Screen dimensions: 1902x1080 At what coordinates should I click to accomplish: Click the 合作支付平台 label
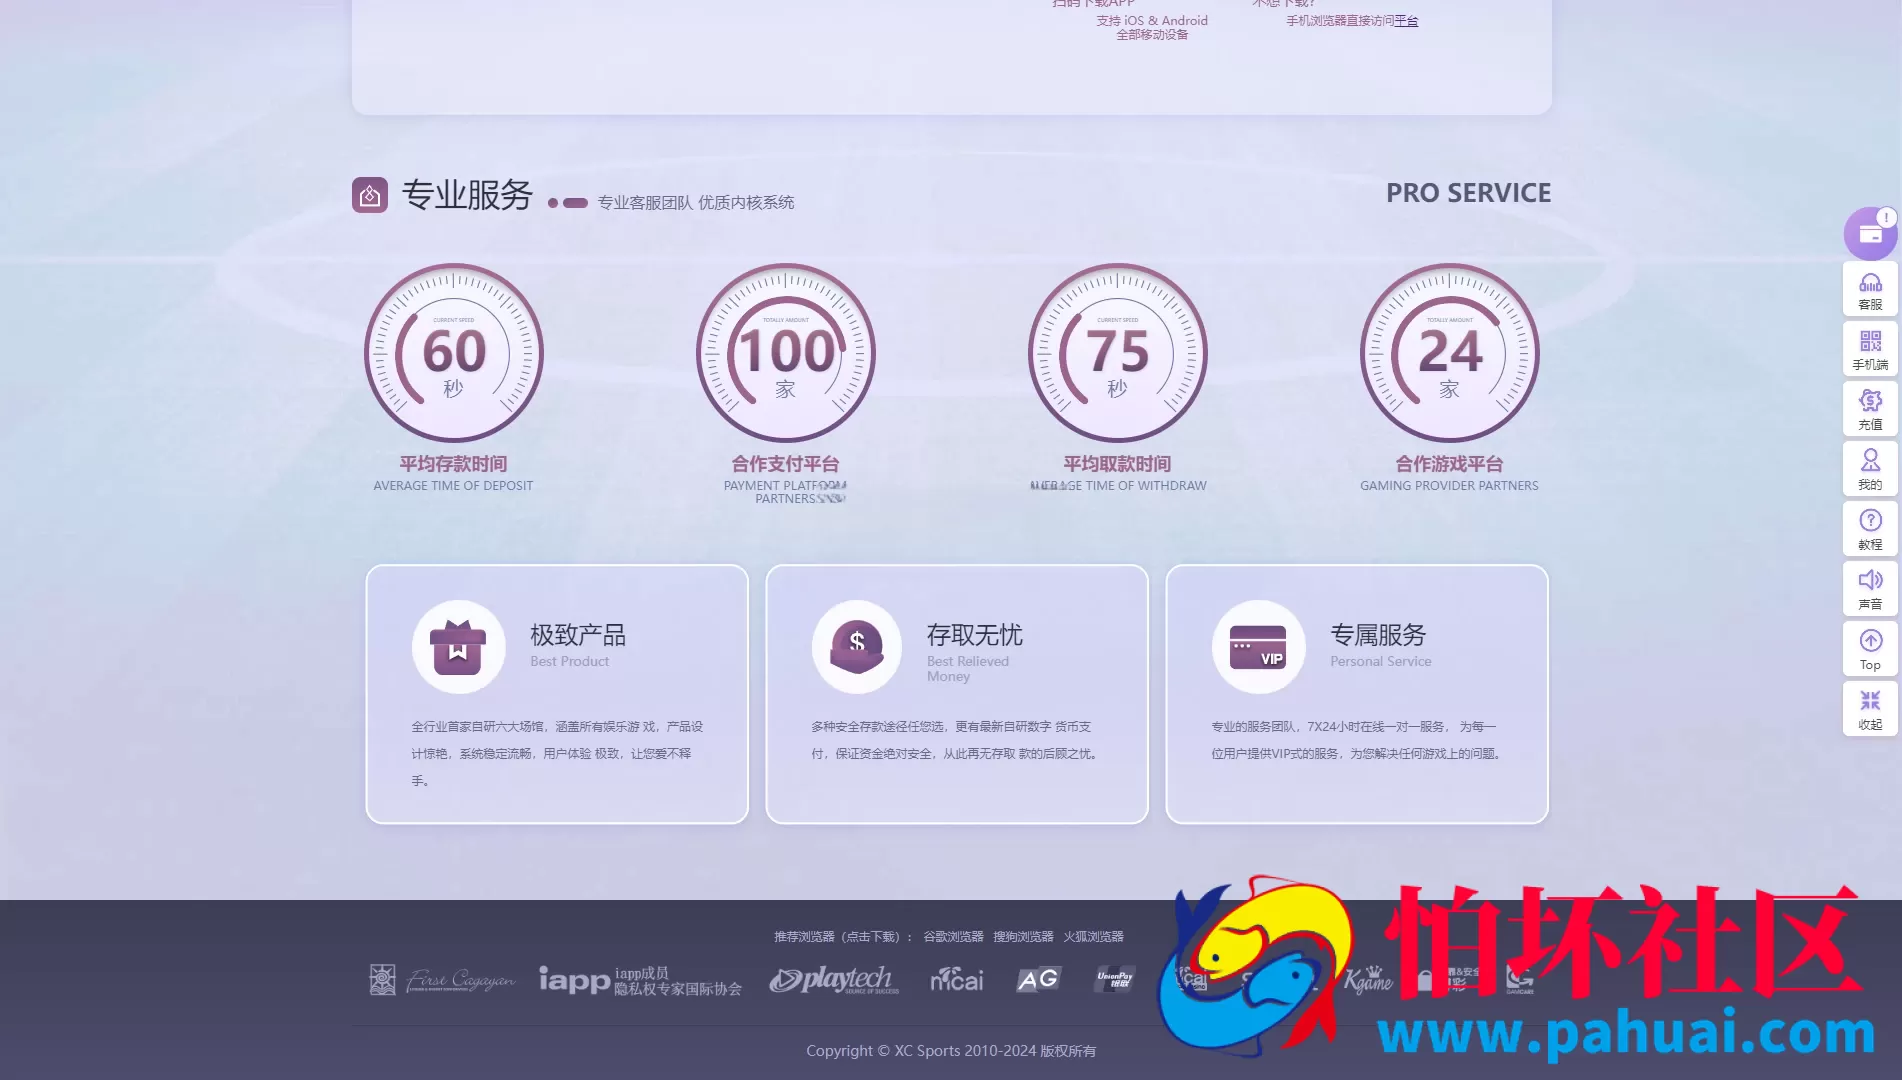click(786, 464)
